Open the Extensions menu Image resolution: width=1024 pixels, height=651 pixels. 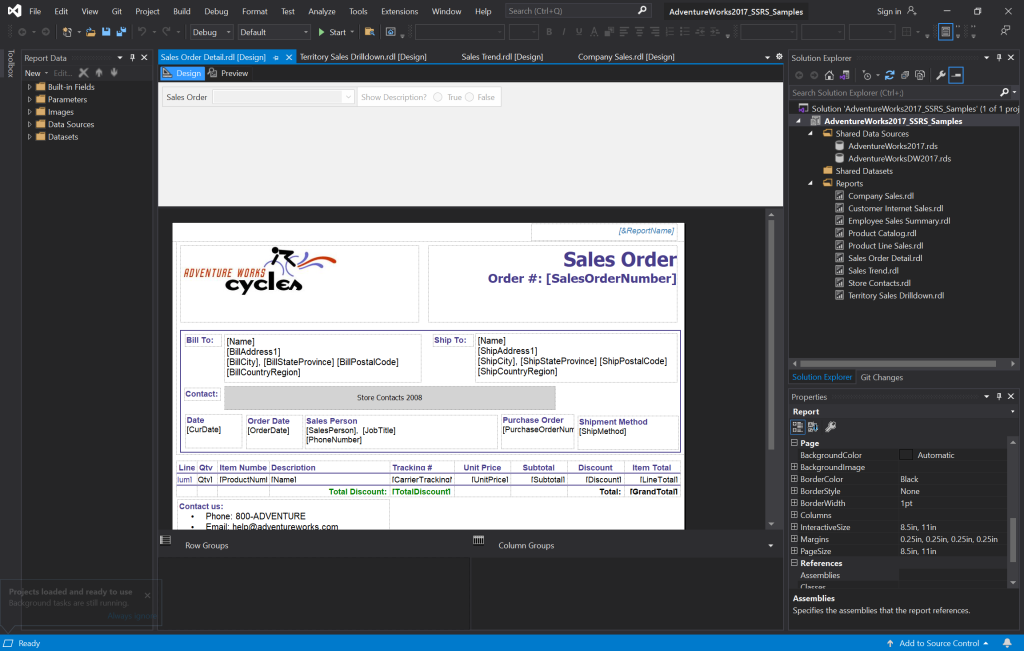400,11
